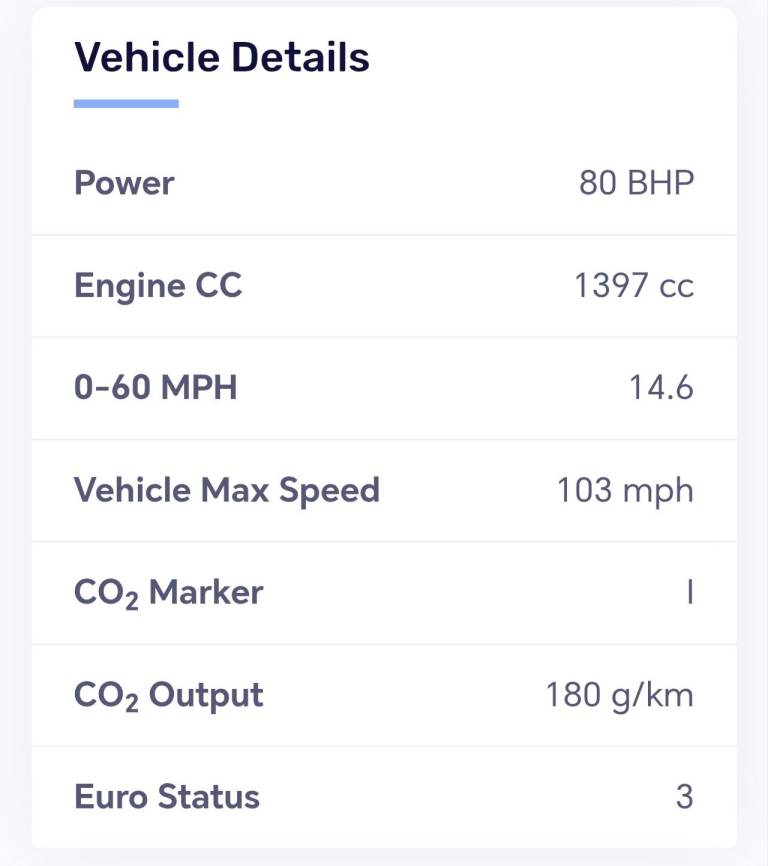This screenshot has width=768, height=866.
Task: Select the CO2 Marker label
Action: pyautogui.click(x=168, y=593)
